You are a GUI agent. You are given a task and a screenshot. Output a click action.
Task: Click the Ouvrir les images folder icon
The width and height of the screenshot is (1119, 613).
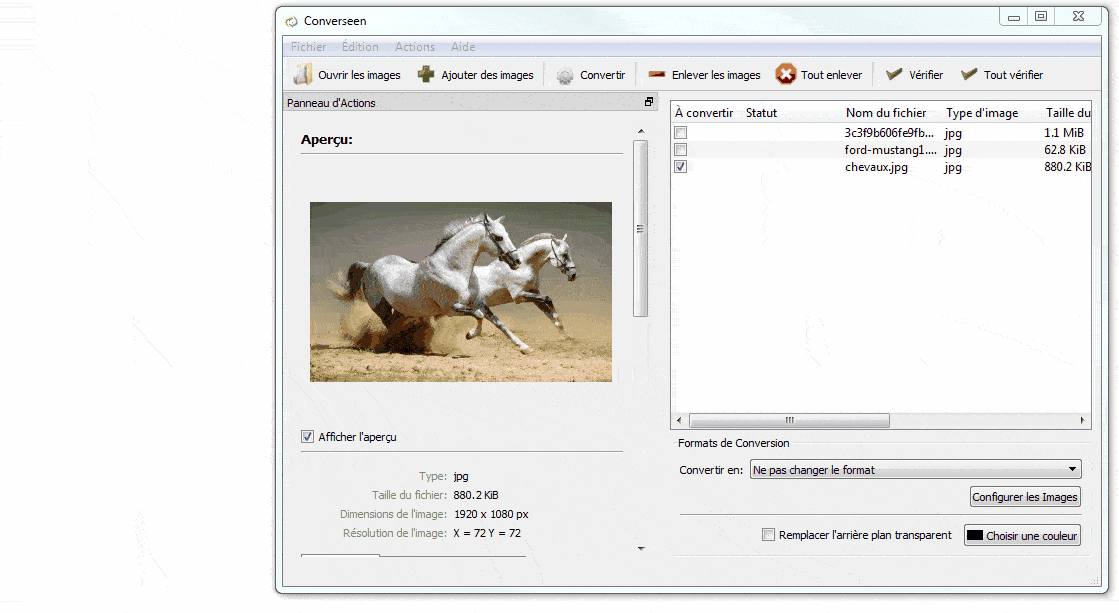[x=303, y=74]
